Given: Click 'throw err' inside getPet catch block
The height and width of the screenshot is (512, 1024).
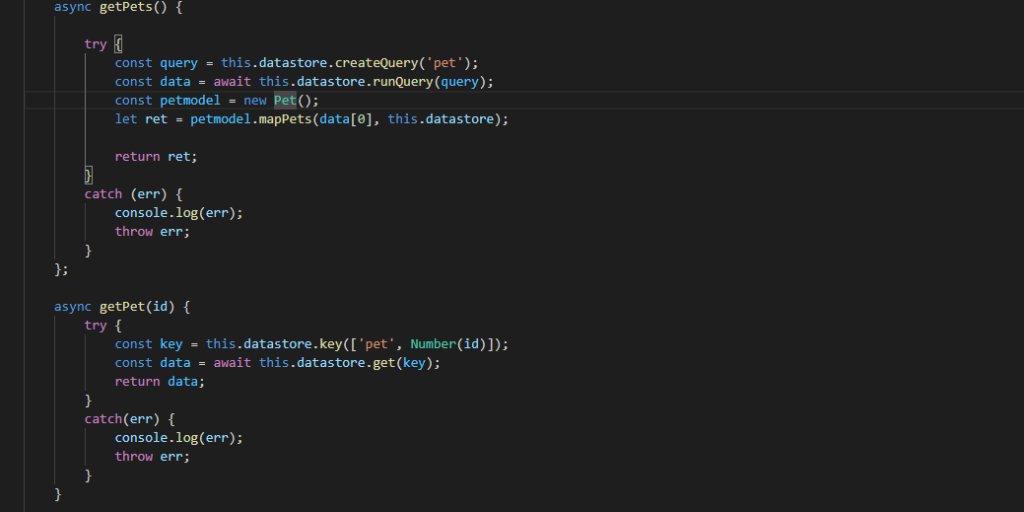Looking at the screenshot, I should coord(152,456).
